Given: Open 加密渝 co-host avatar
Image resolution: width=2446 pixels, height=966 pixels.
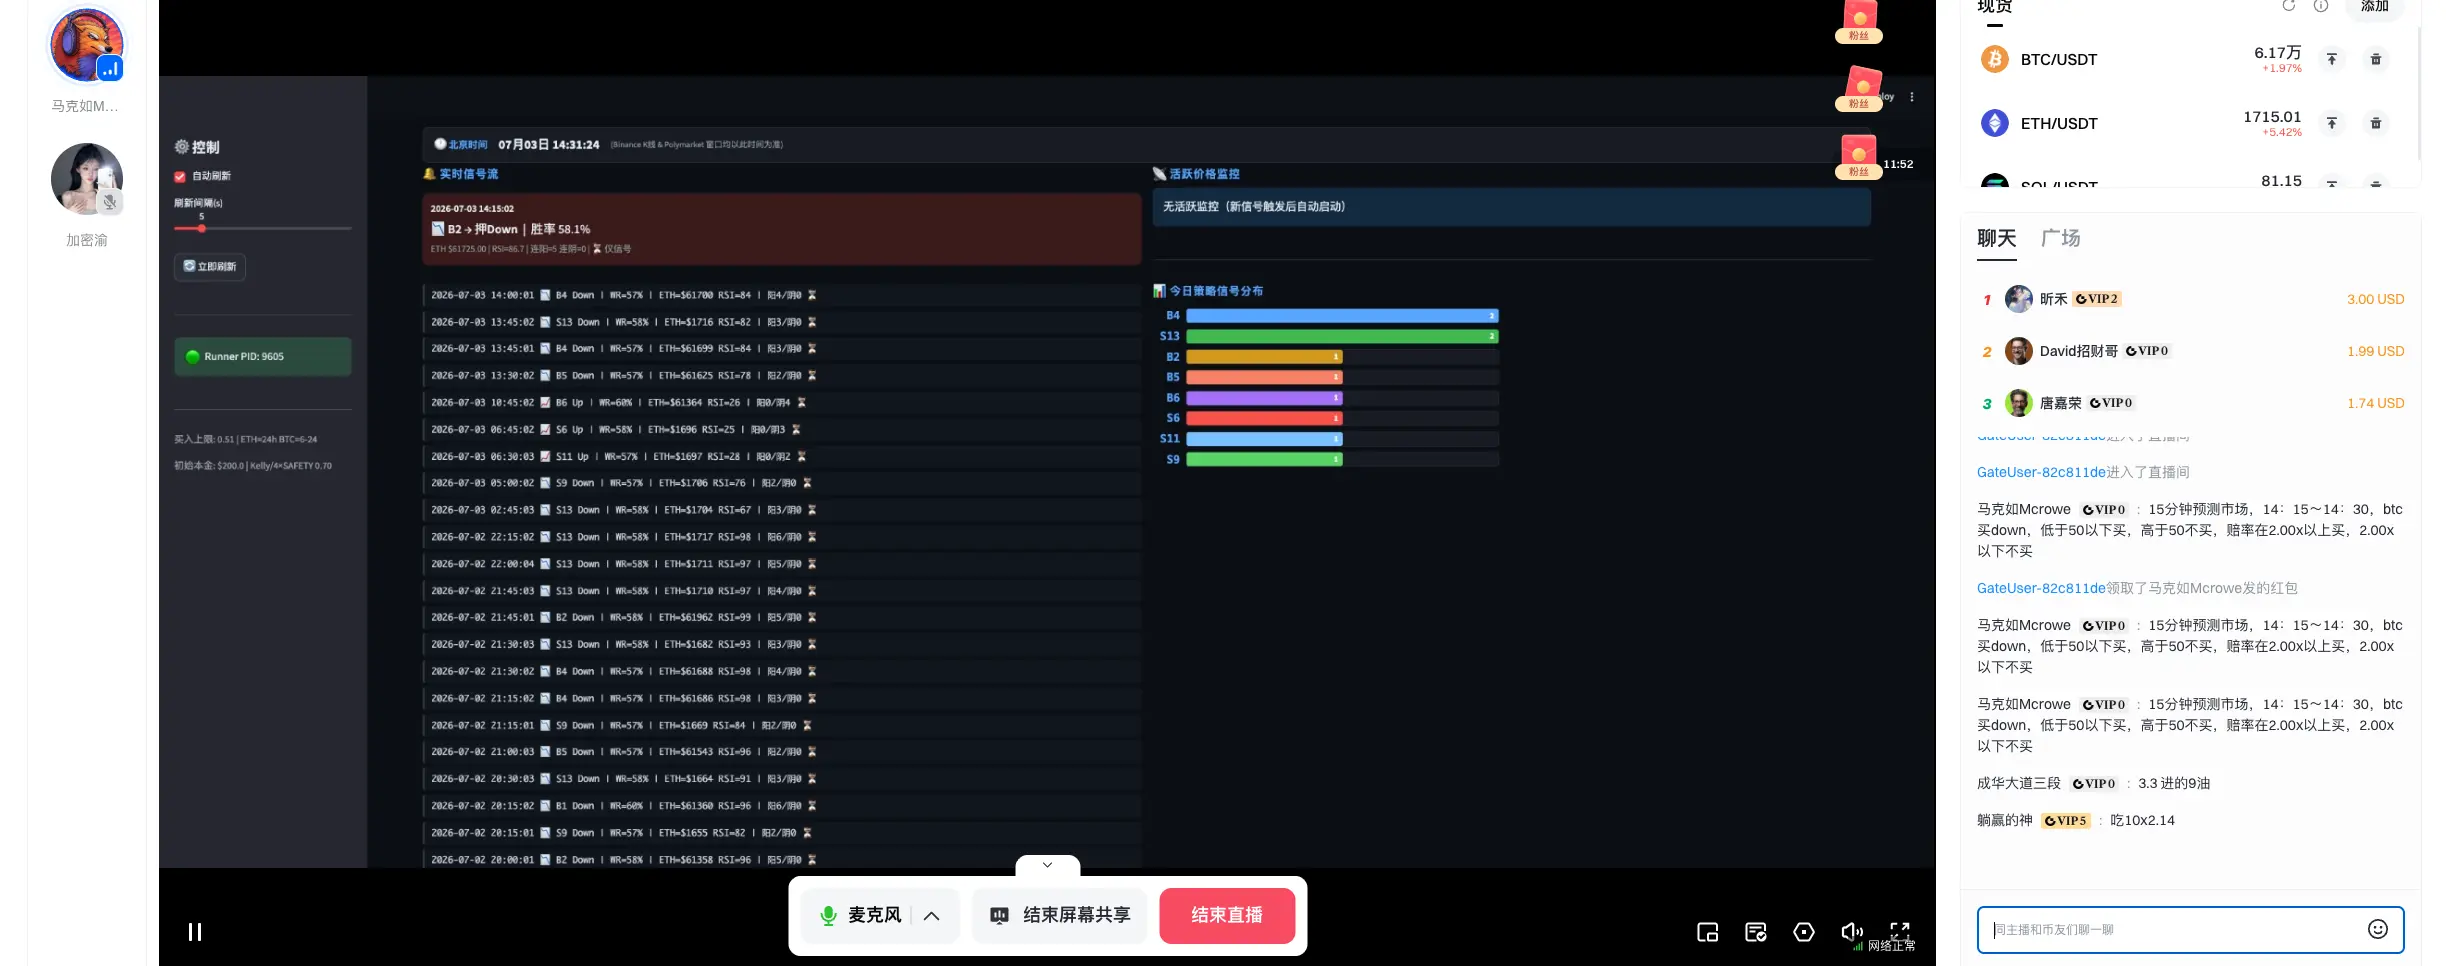Looking at the screenshot, I should tap(87, 180).
